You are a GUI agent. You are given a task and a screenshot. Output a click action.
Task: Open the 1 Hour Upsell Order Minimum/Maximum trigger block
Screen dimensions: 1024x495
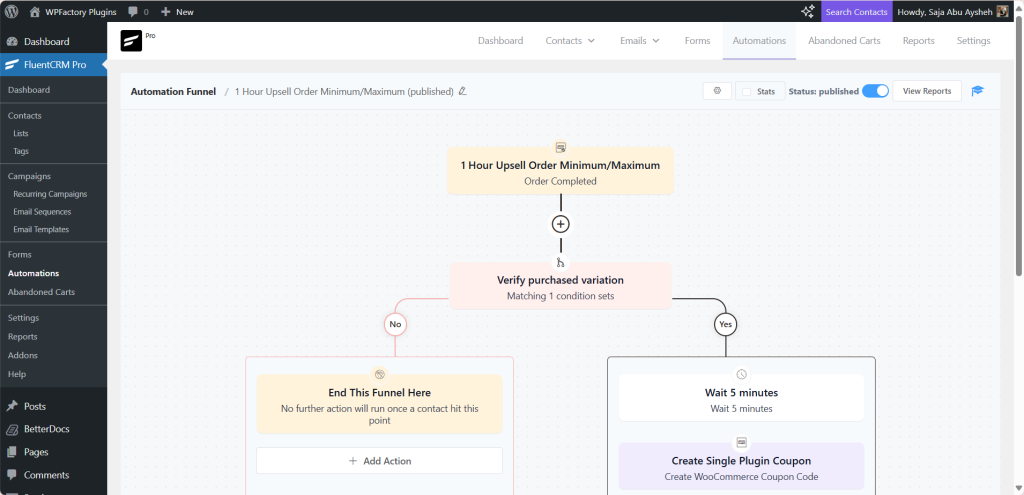(560, 171)
